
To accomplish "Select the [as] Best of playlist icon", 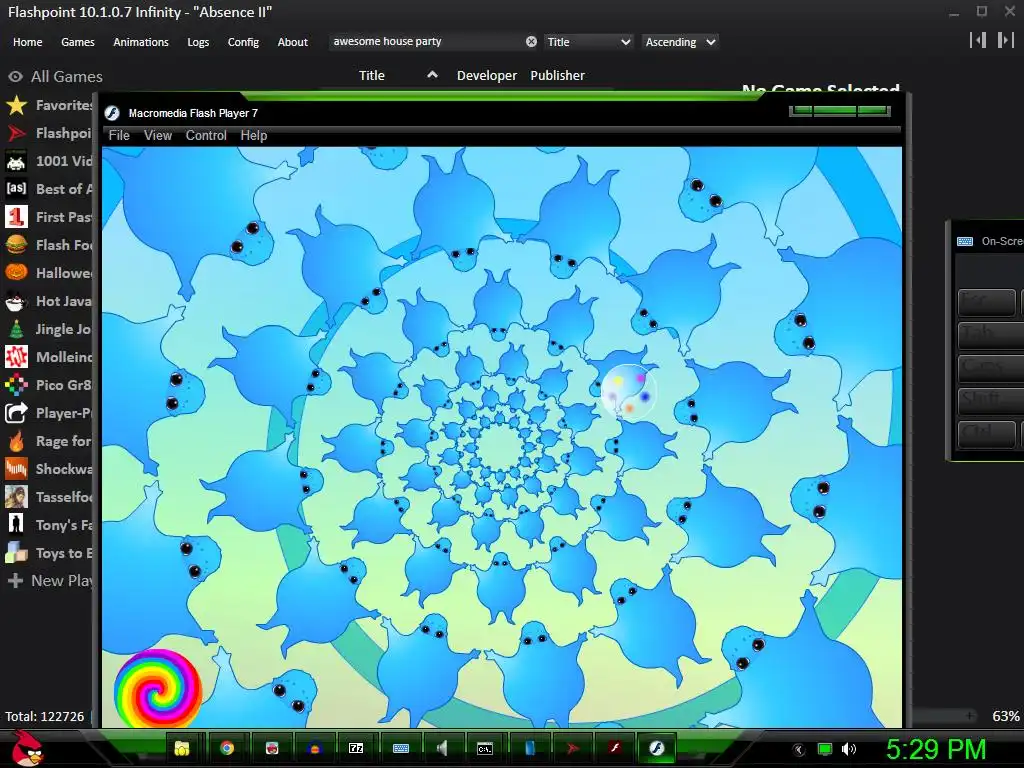I will 16,189.
